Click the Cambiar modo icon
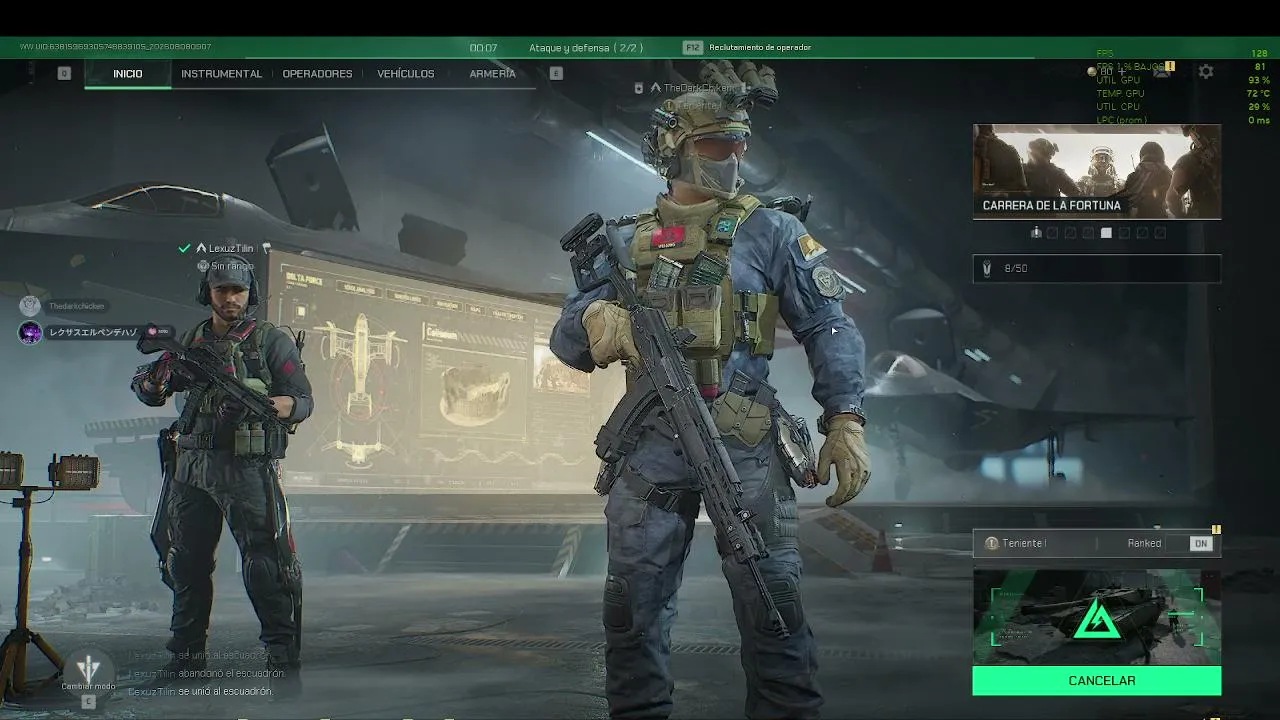This screenshot has width=1280, height=720. point(88,668)
